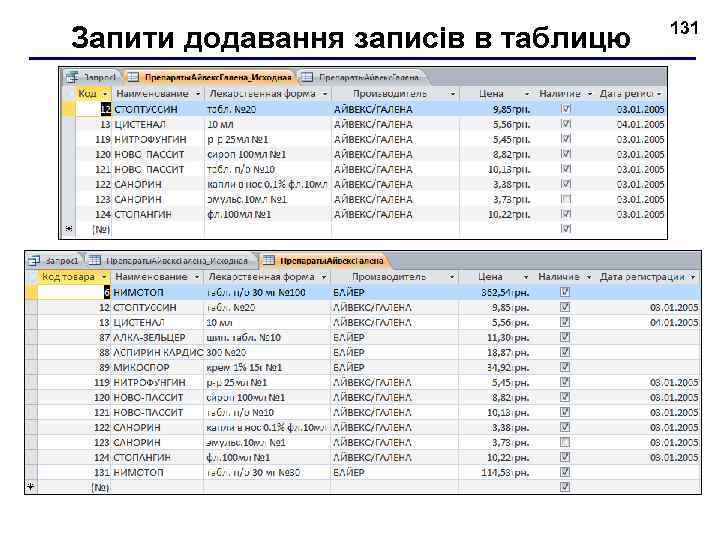
Task: Select upper ПрепаратыАйвексГалена_Исходная tab
Action: (x=210, y=77)
